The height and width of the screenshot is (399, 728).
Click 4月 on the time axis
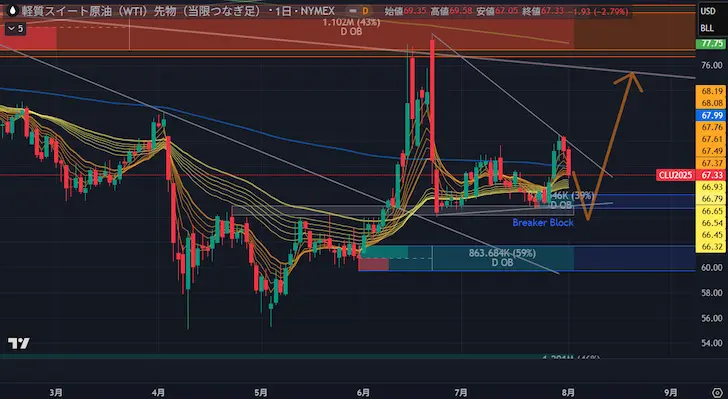(x=158, y=393)
